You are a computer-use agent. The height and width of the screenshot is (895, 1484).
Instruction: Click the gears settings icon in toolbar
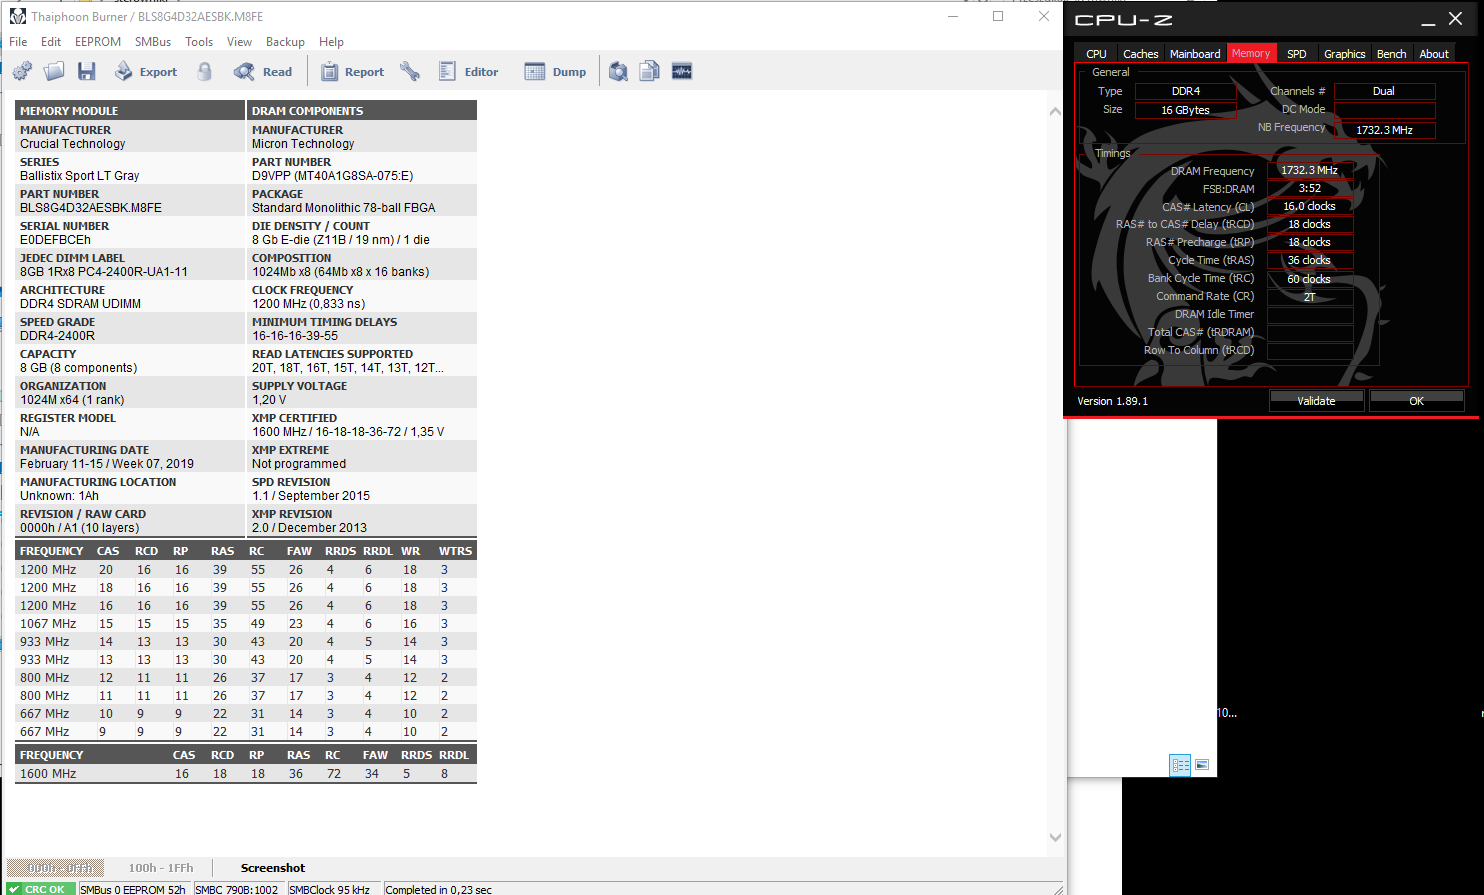pyautogui.click(x=22, y=71)
